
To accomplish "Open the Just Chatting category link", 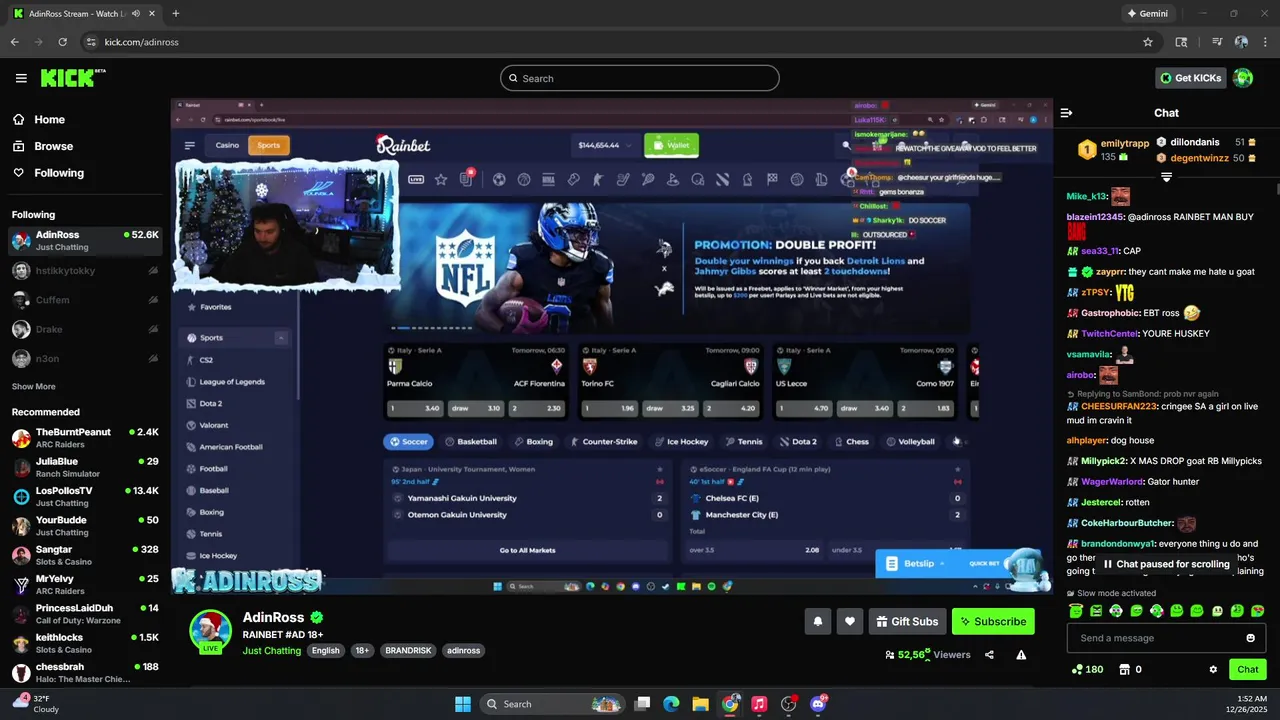I will pos(272,651).
